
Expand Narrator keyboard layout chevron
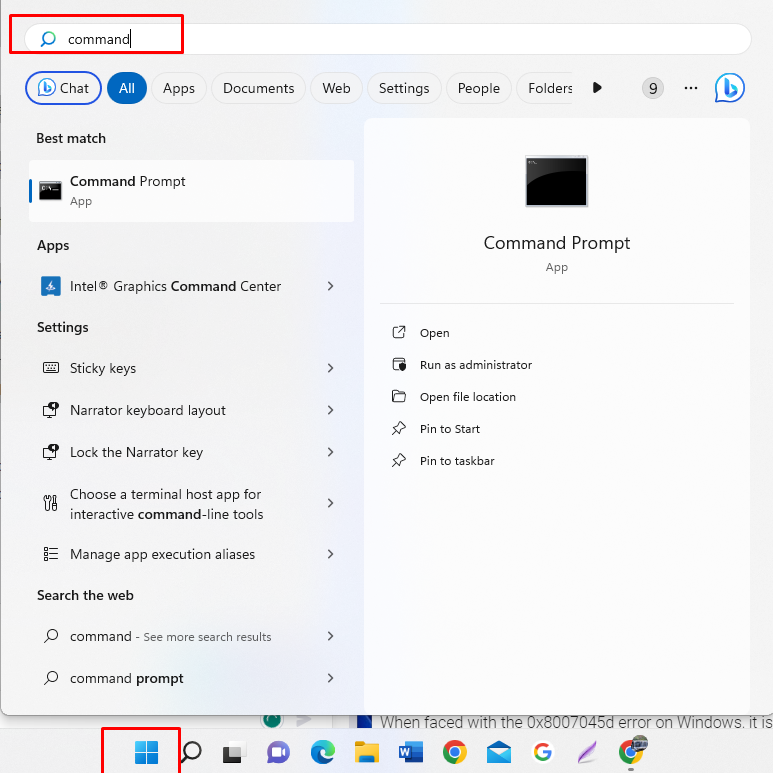coord(330,410)
